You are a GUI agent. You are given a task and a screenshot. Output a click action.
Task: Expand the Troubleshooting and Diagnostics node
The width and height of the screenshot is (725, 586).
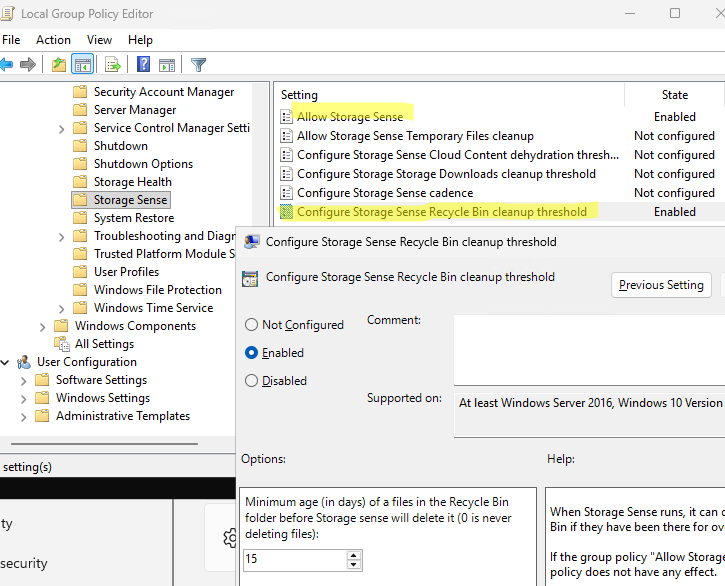pyautogui.click(x=62, y=236)
